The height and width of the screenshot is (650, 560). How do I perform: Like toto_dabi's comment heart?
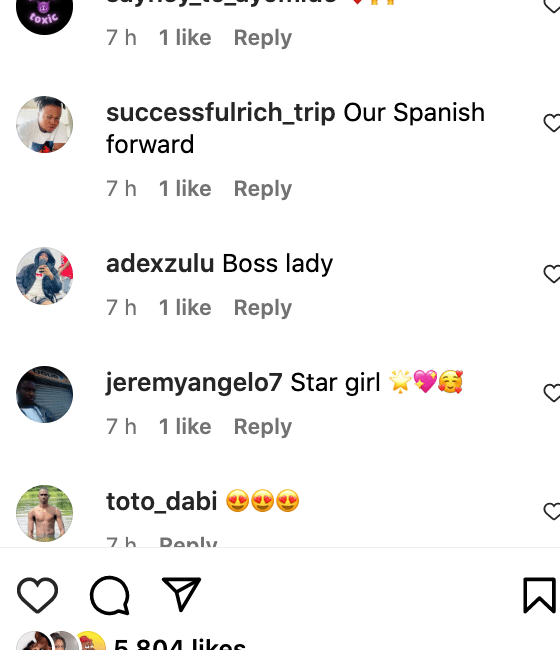(552, 511)
